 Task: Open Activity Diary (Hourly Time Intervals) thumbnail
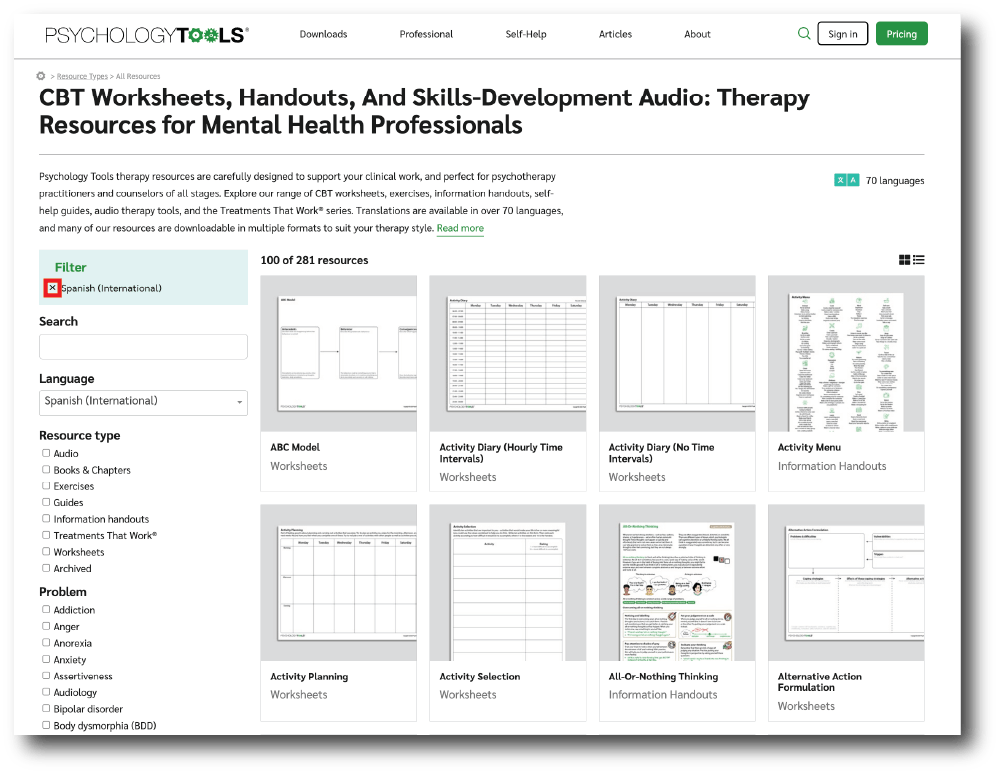(508, 353)
